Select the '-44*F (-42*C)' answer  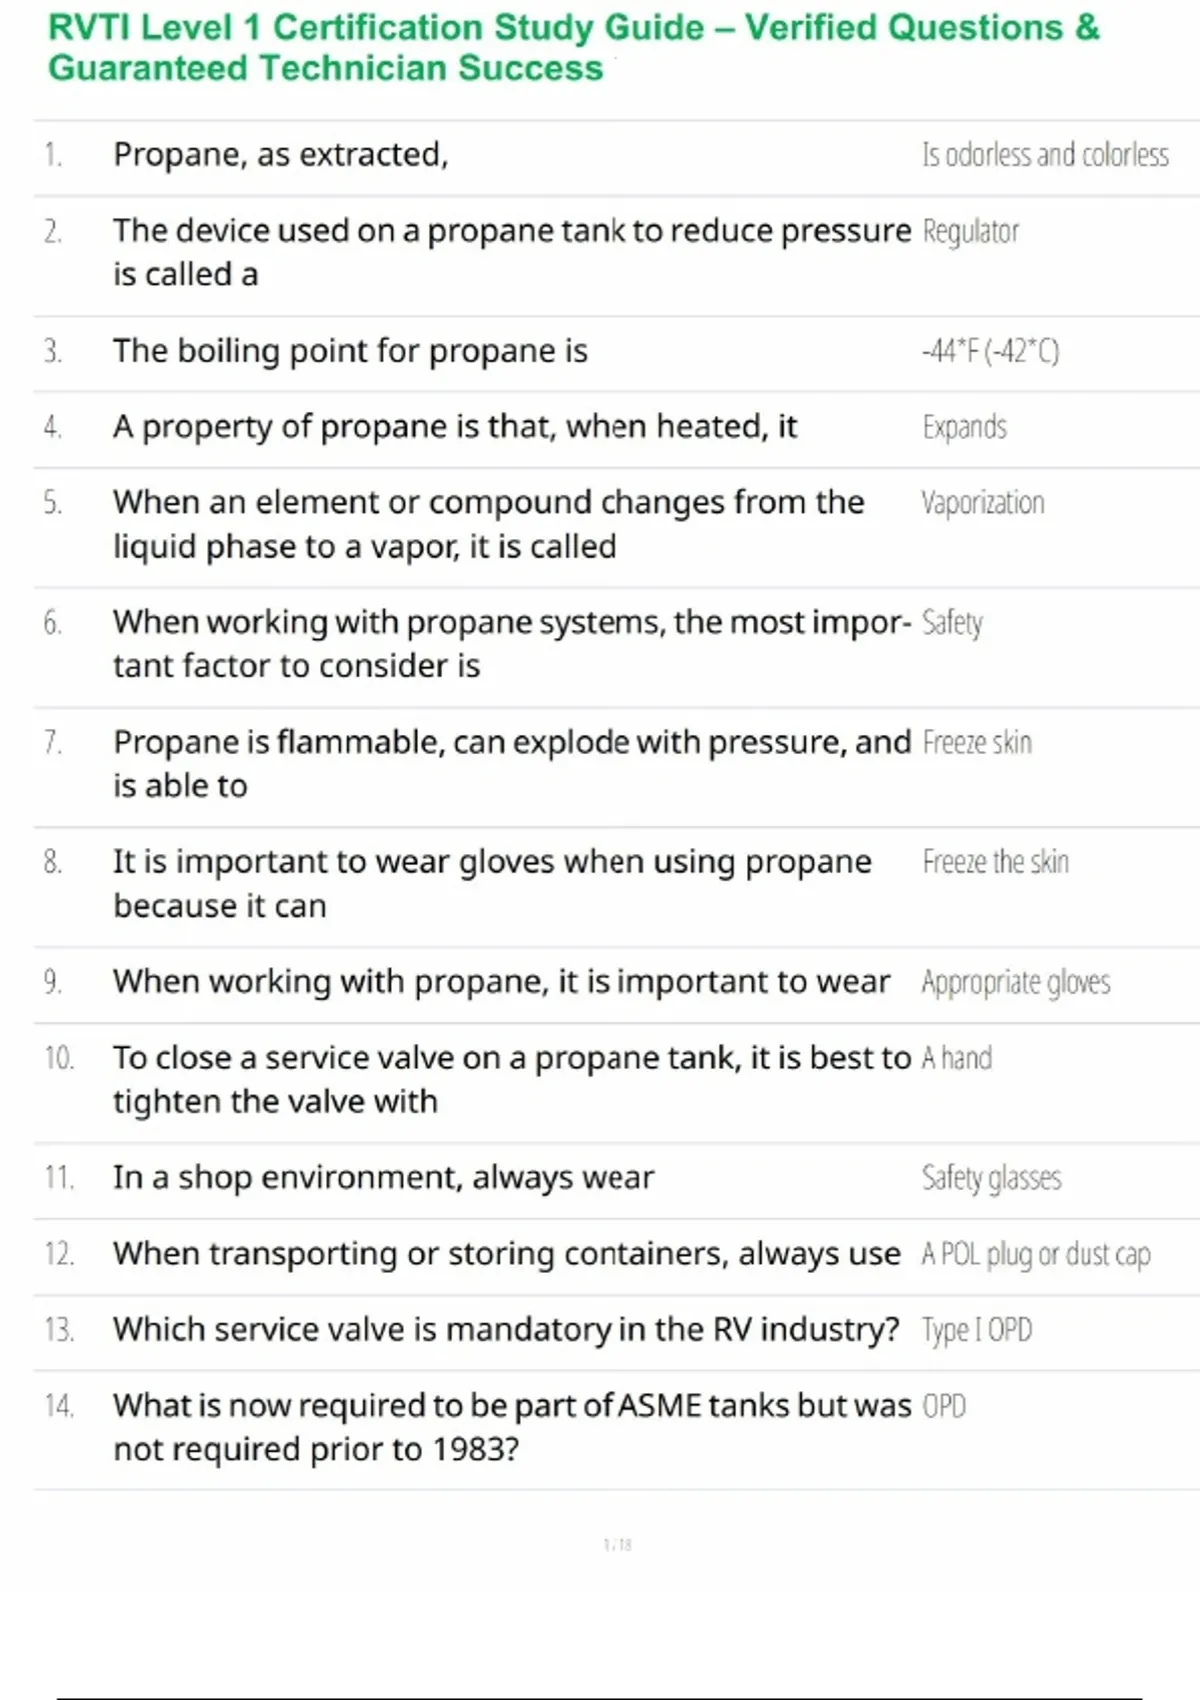point(990,351)
